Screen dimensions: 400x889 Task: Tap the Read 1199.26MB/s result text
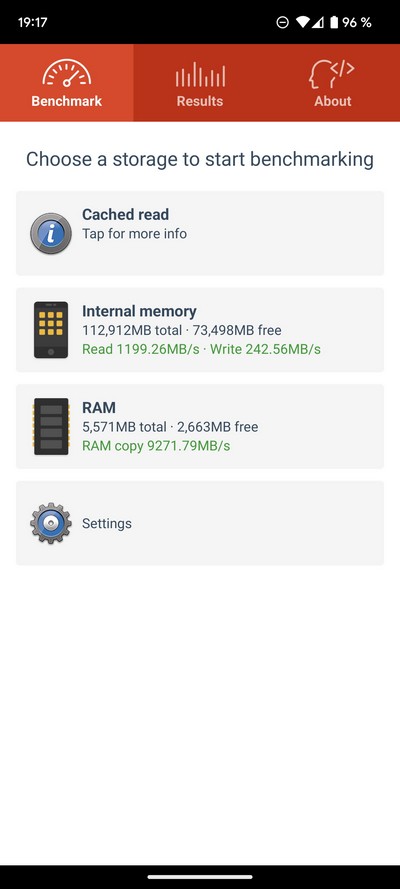point(141,349)
